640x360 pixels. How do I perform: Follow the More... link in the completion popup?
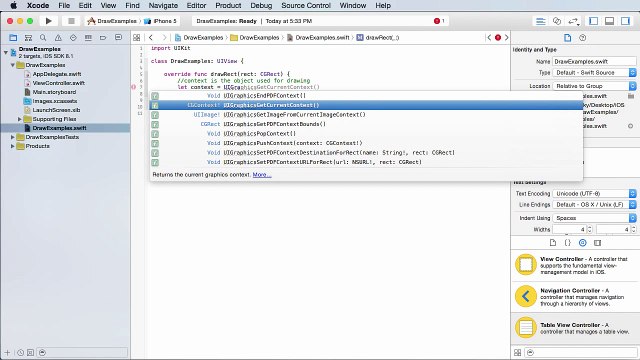coord(262,175)
